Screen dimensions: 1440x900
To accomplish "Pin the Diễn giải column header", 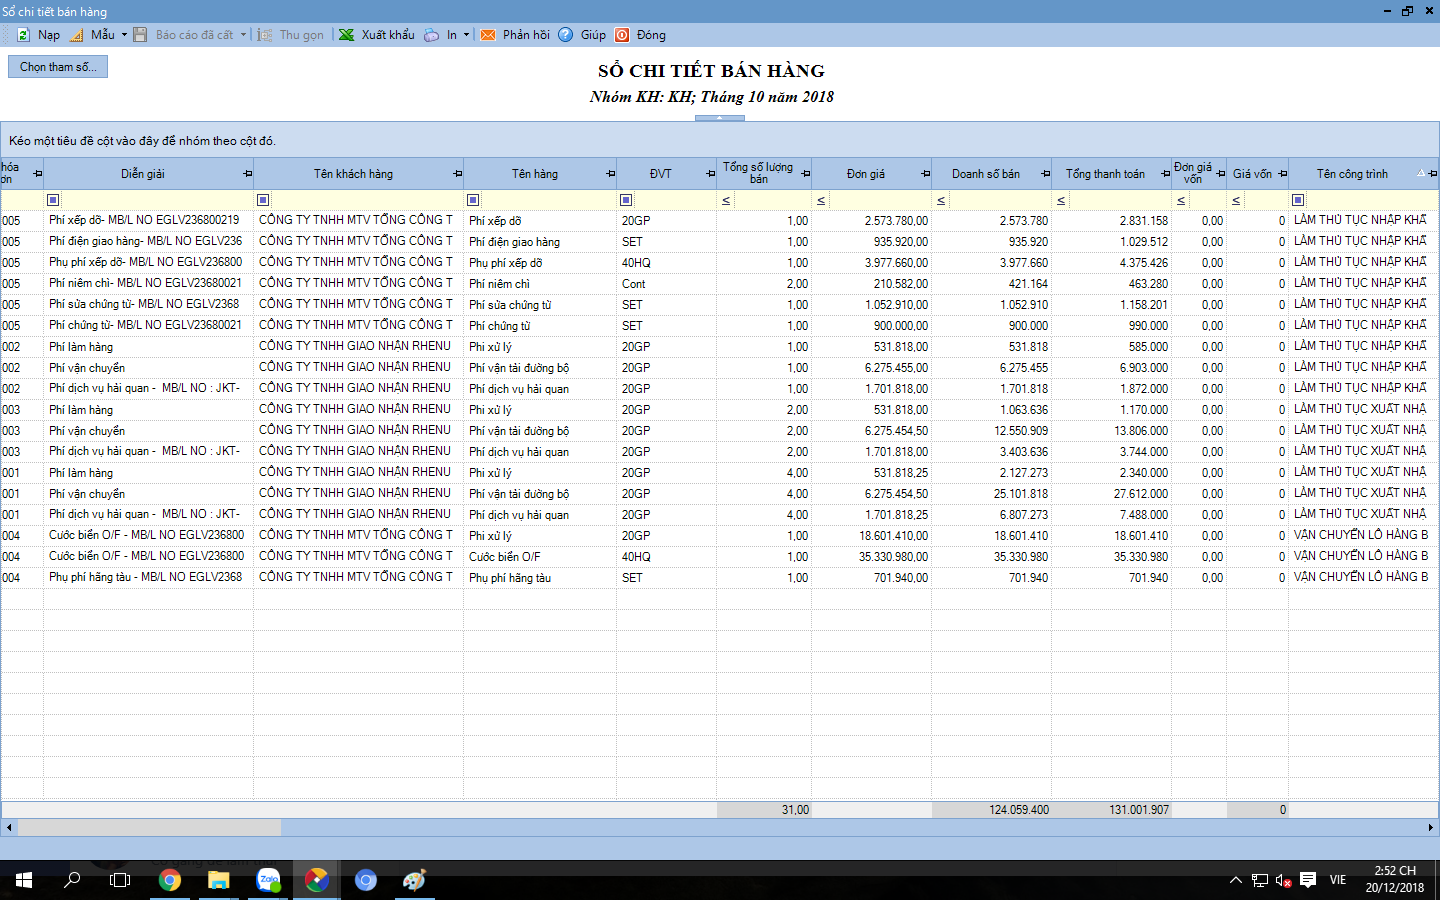I will click(247, 174).
